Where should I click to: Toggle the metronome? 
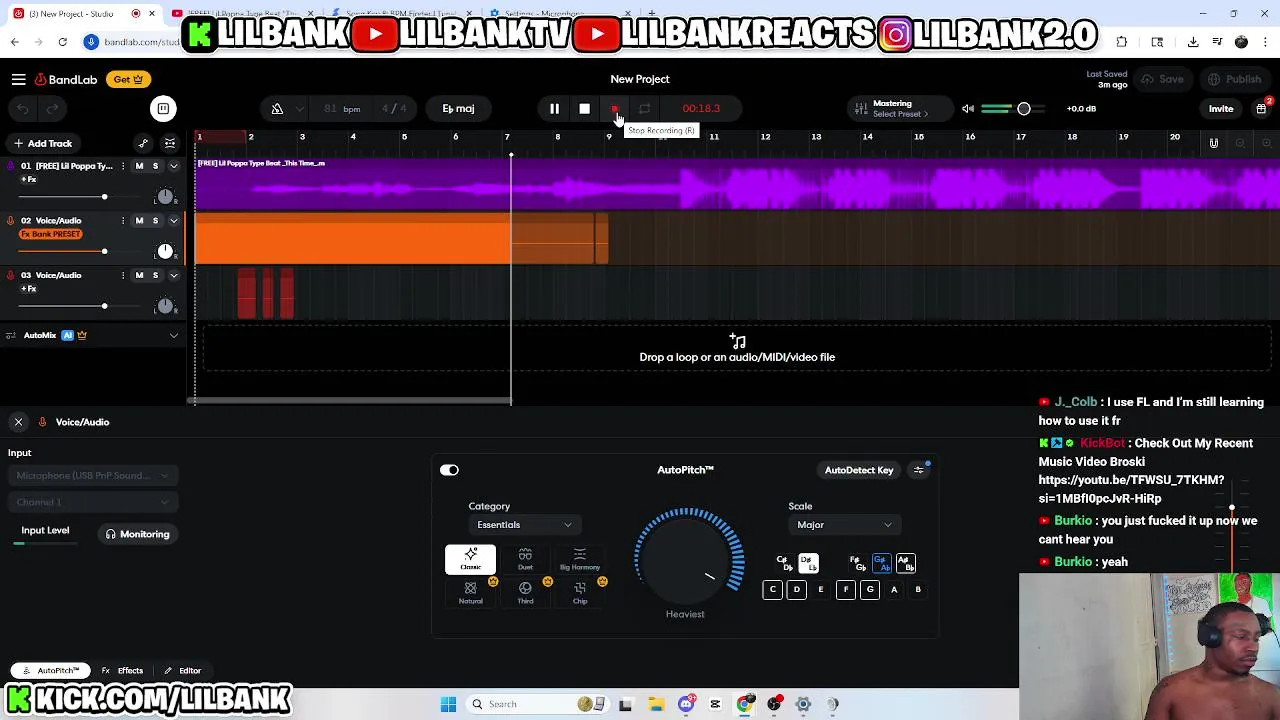(x=277, y=108)
